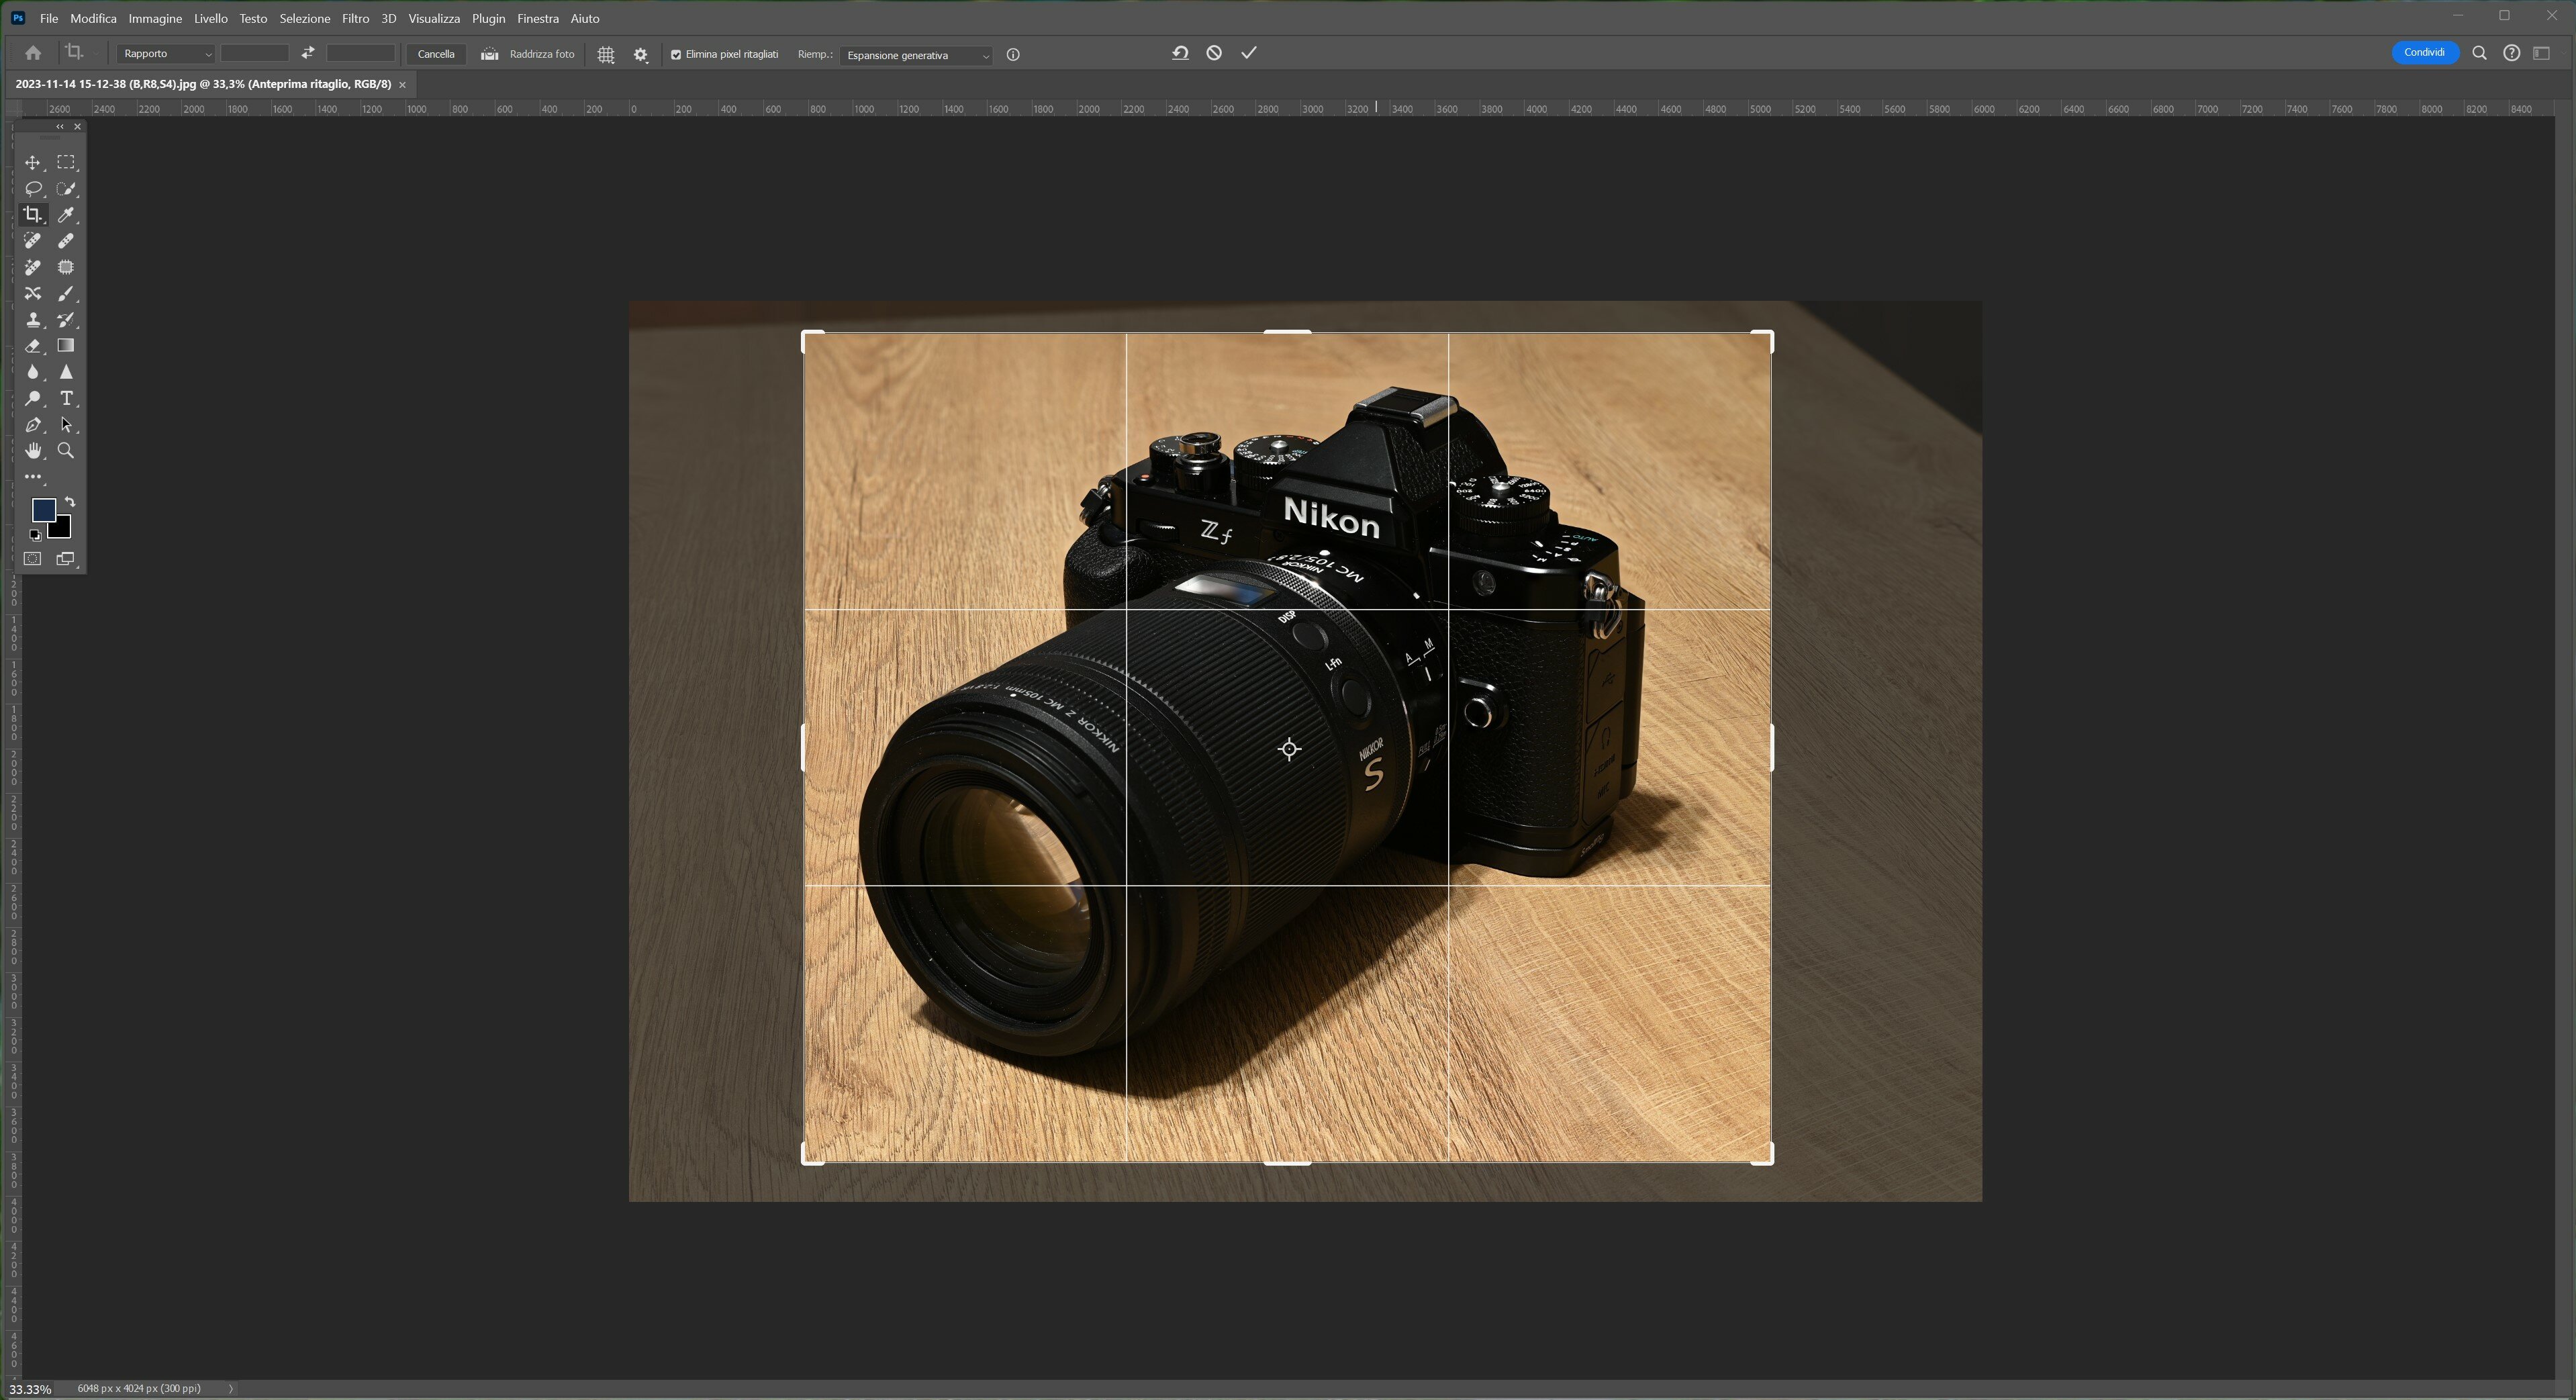Select the Clone Stamp tool
The image size is (2576, 1400).
pos(33,320)
